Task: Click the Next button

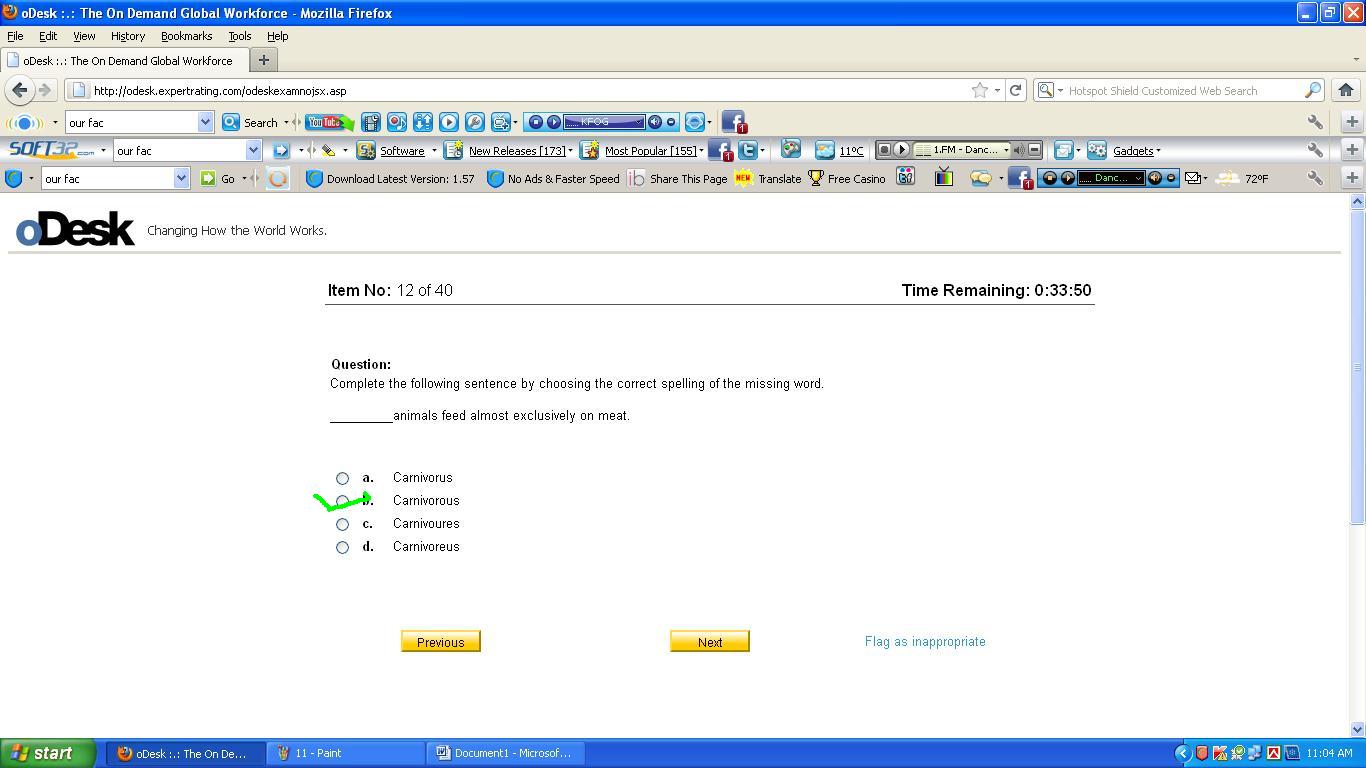Action: (x=710, y=642)
